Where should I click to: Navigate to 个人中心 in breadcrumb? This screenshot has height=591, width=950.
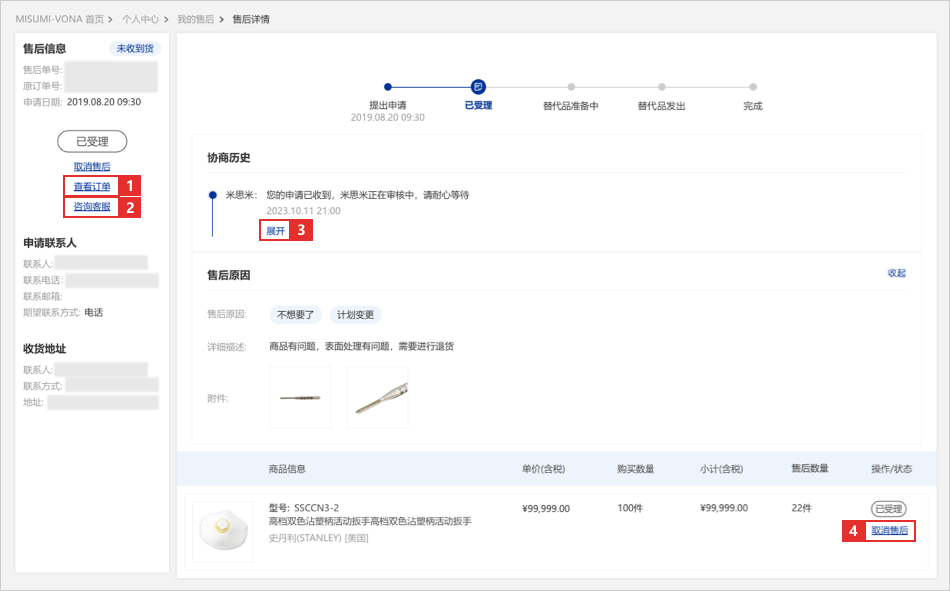tap(140, 19)
